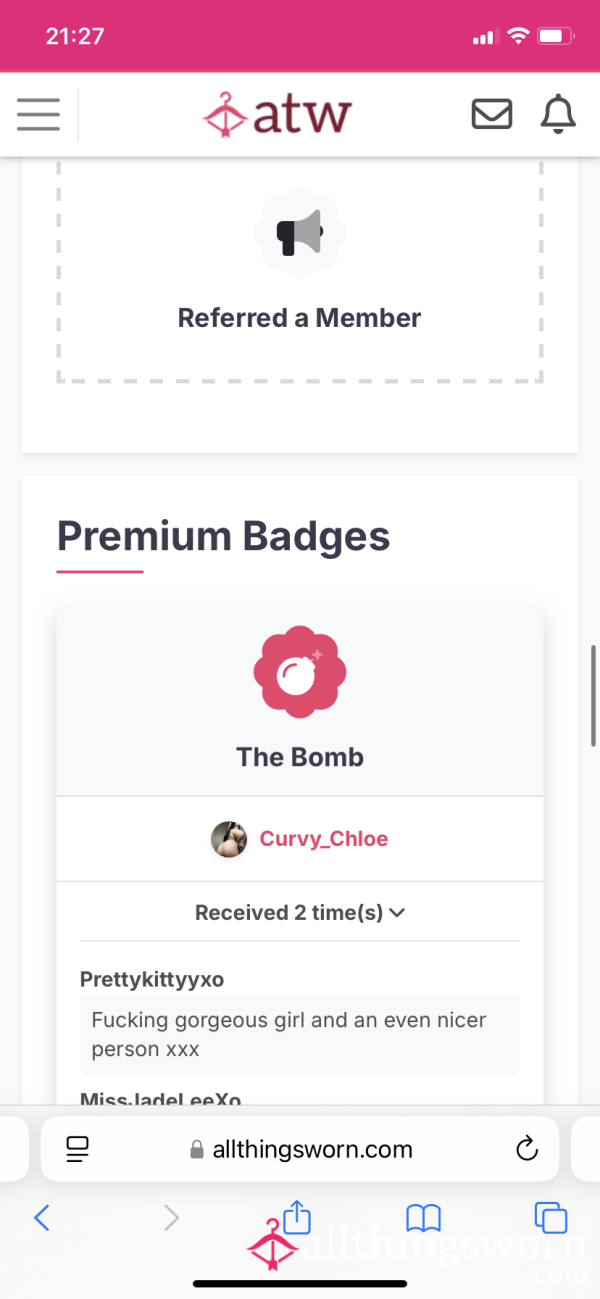
Task: Open the notifications bell
Action: click(558, 114)
